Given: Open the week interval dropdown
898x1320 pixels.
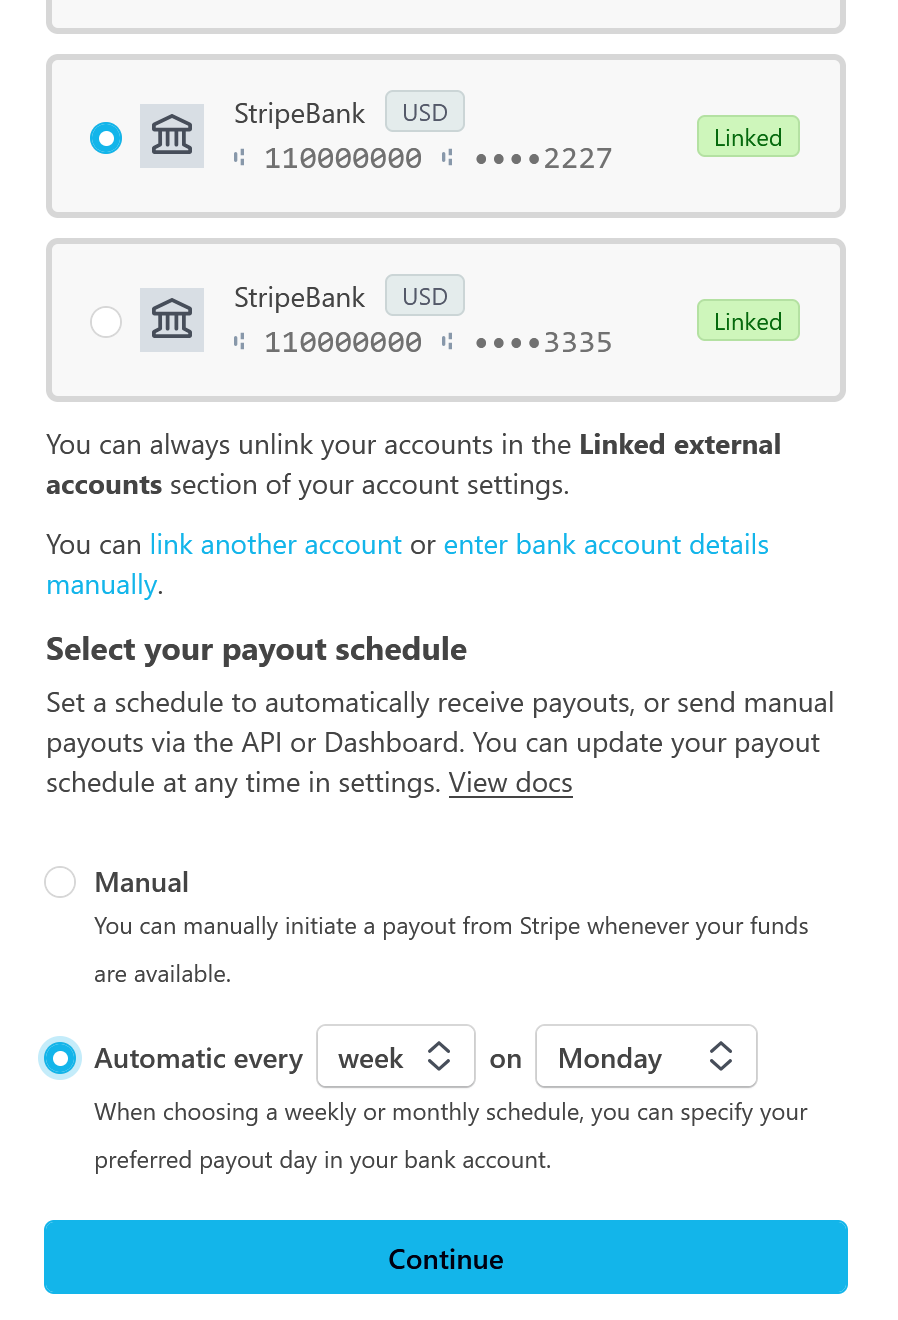Looking at the screenshot, I should tap(395, 1057).
